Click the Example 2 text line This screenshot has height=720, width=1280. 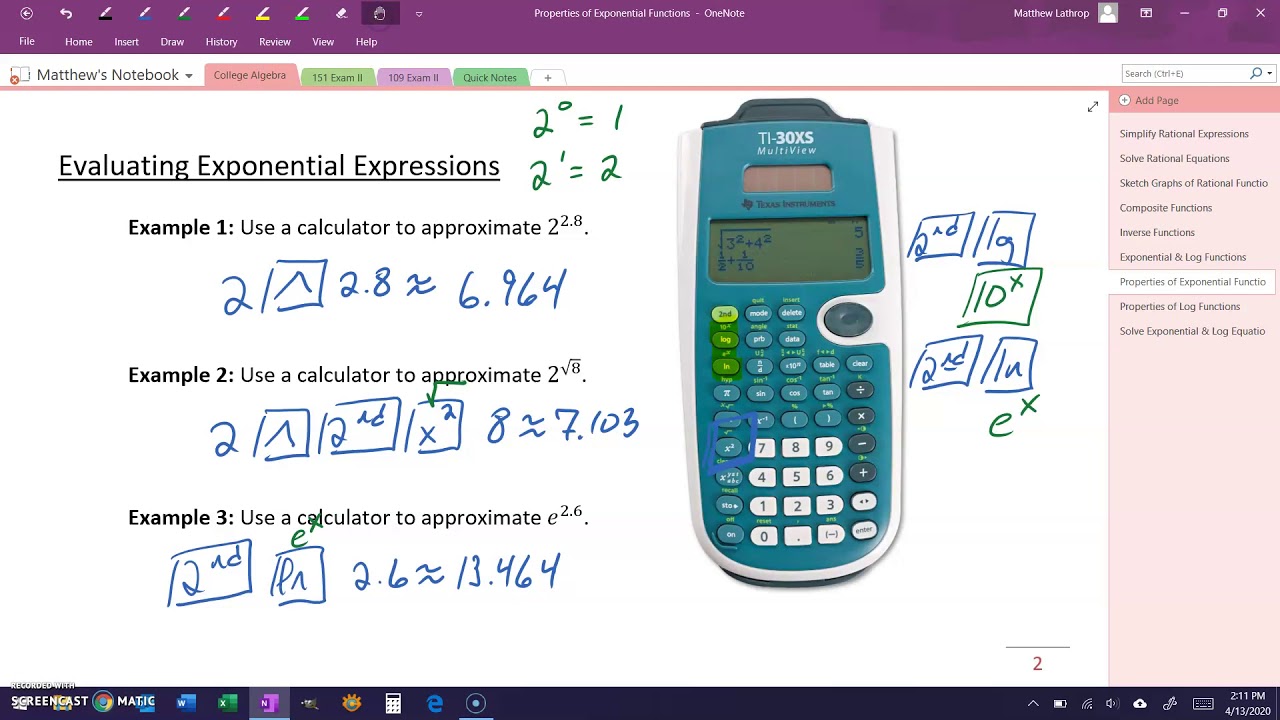[357, 373]
